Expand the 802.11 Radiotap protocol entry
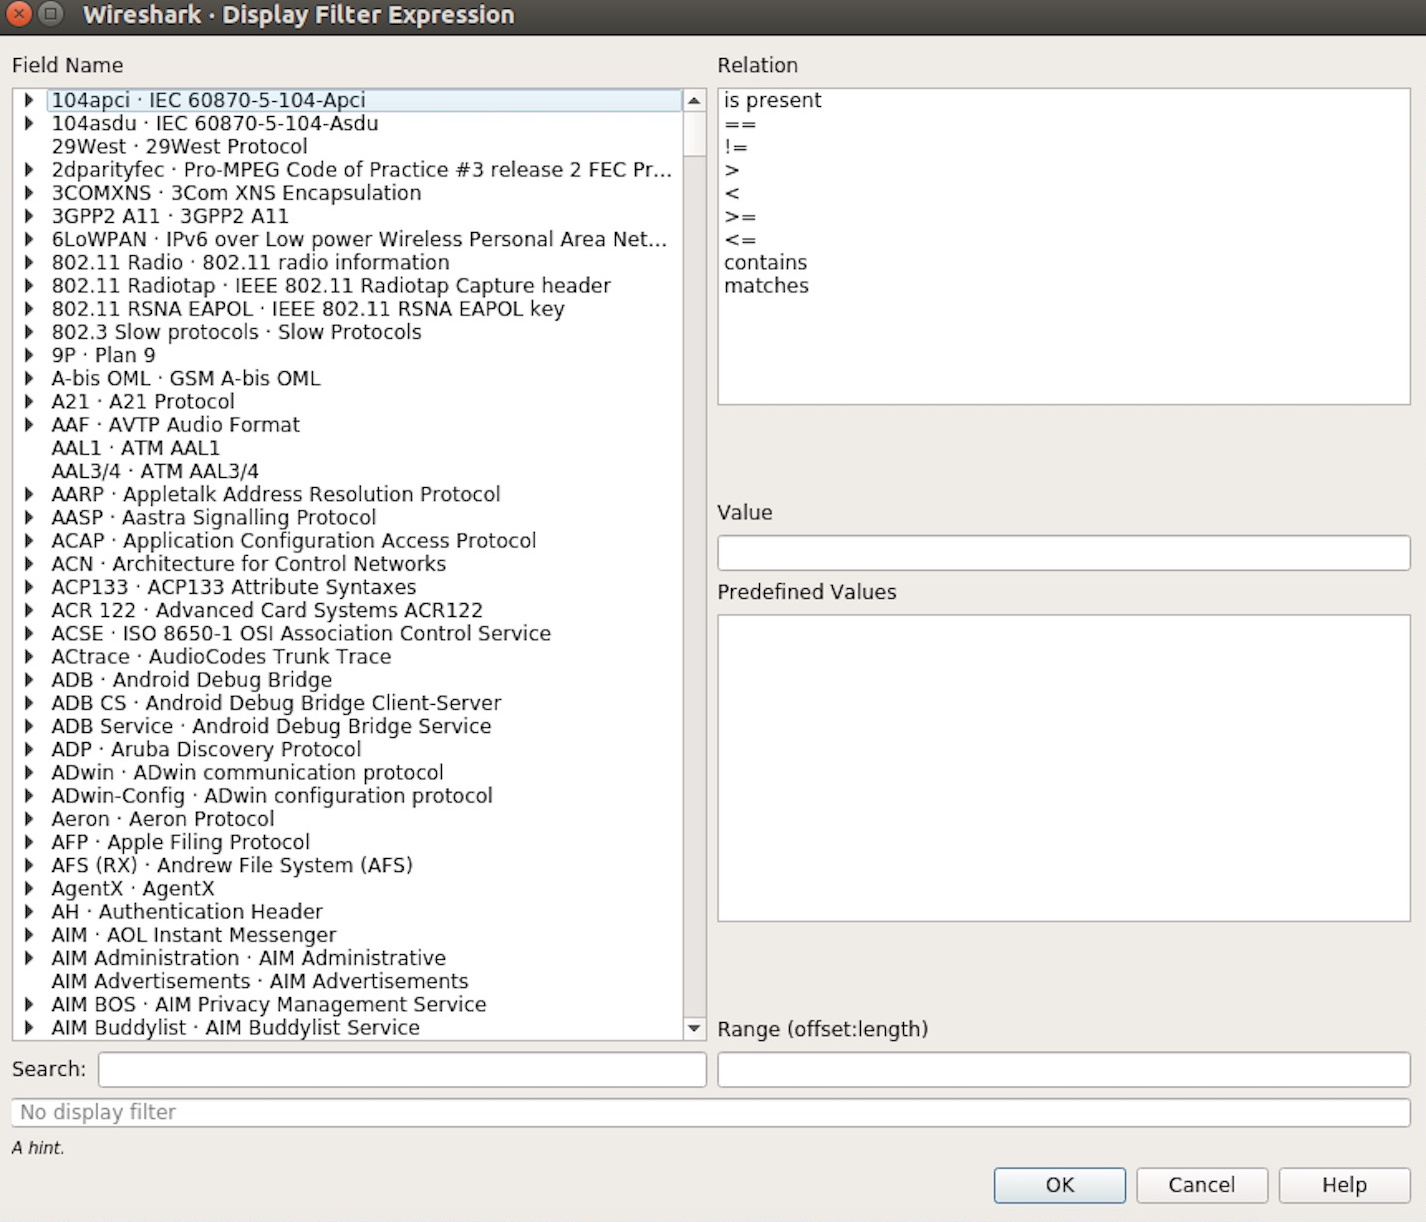The width and height of the screenshot is (1426, 1222). tap(28, 285)
